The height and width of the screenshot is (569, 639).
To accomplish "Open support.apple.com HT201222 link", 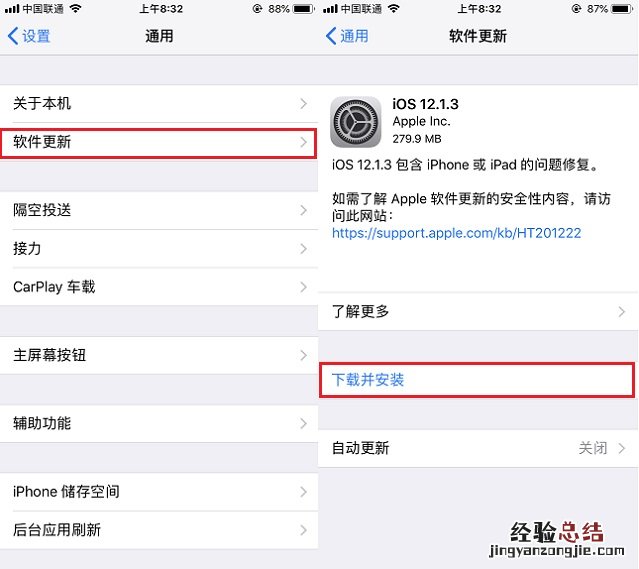I will tap(456, 233).
